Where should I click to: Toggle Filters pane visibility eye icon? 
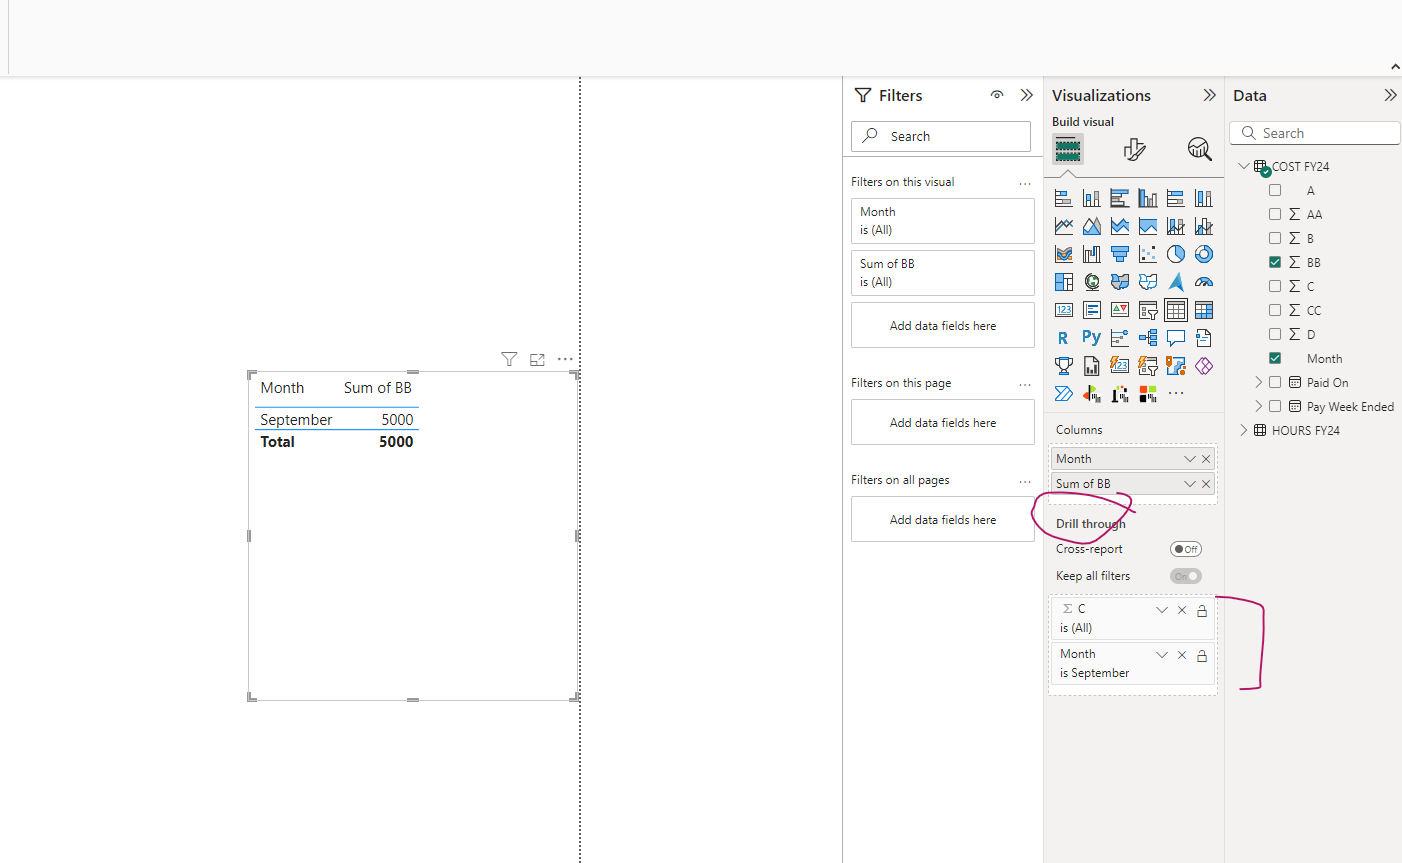pyautogui.click(x=997, y=95)
